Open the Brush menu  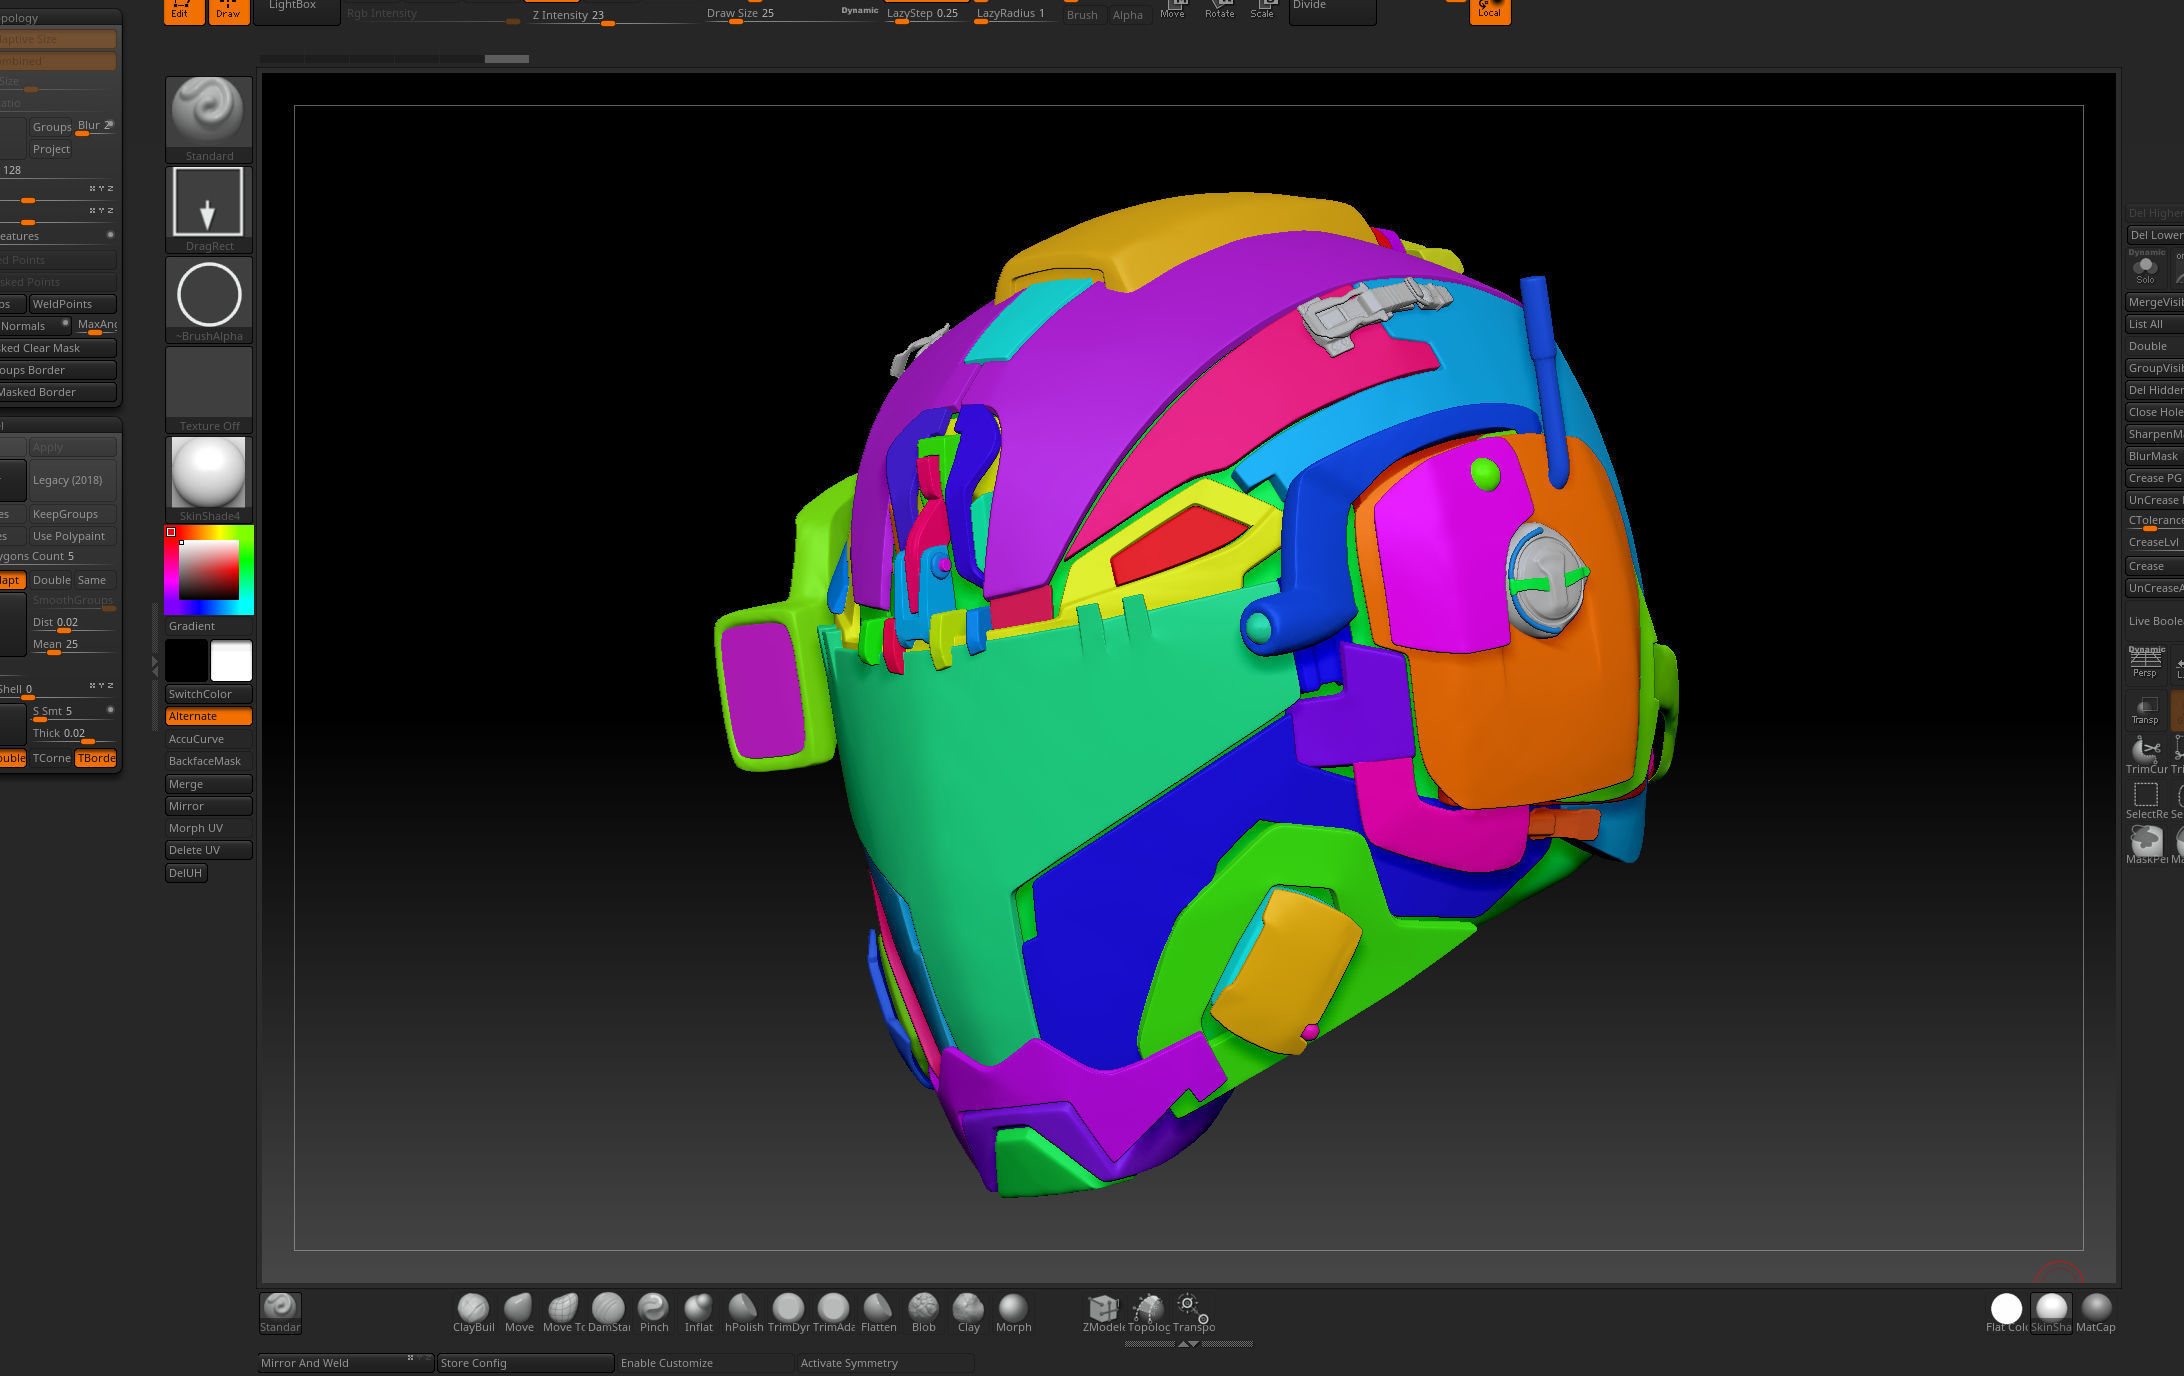tap(1082, 15)
